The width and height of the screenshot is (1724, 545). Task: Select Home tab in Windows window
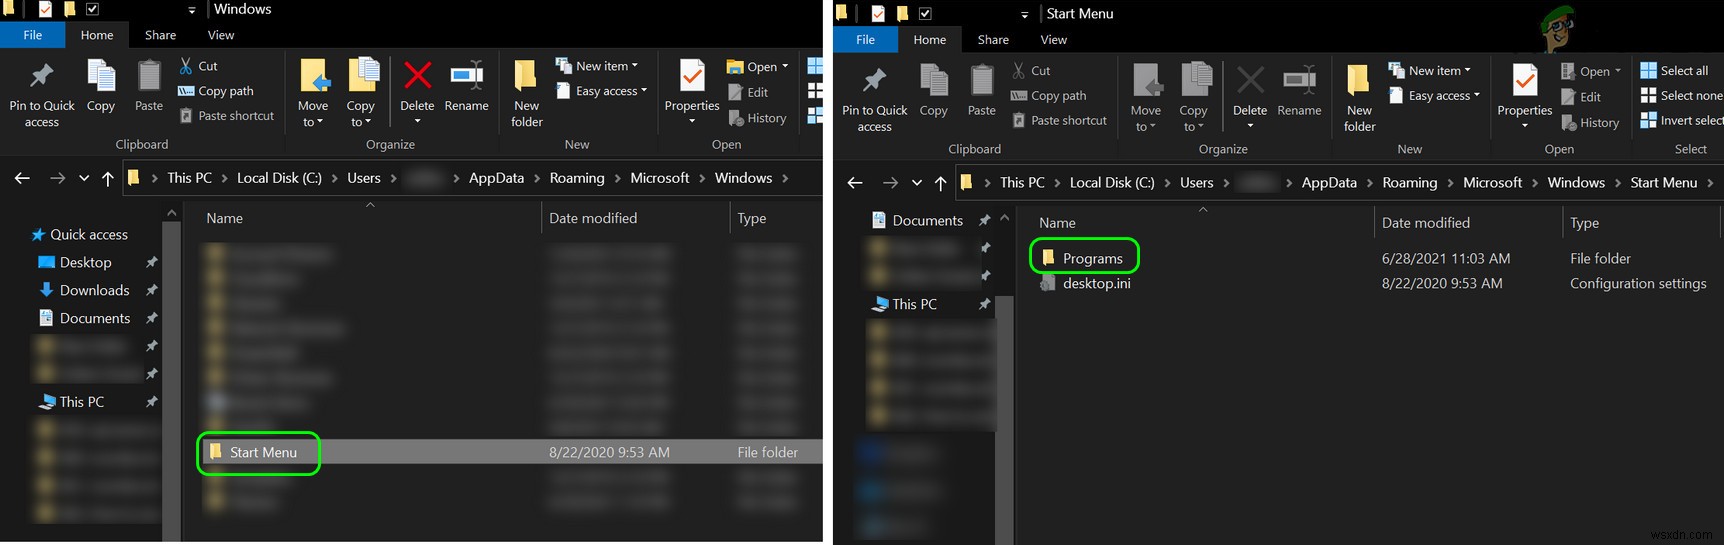(x=97, y=35)
